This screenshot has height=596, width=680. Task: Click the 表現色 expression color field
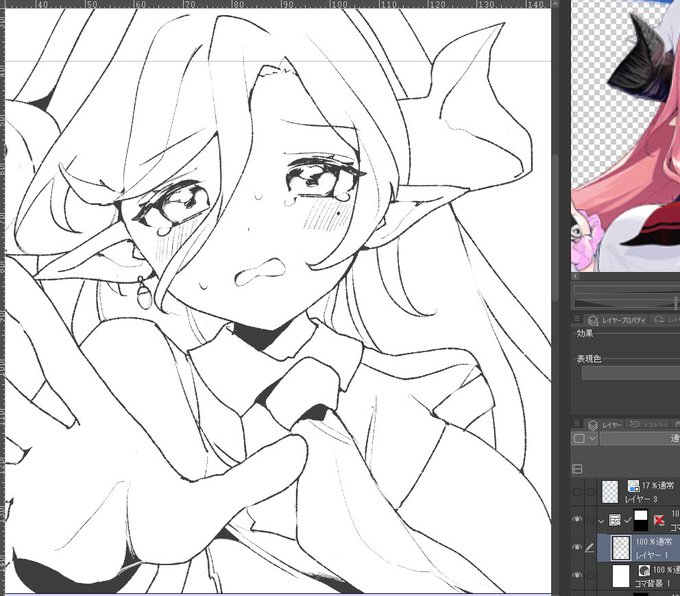pyautogui.click(x=631, y=373)
